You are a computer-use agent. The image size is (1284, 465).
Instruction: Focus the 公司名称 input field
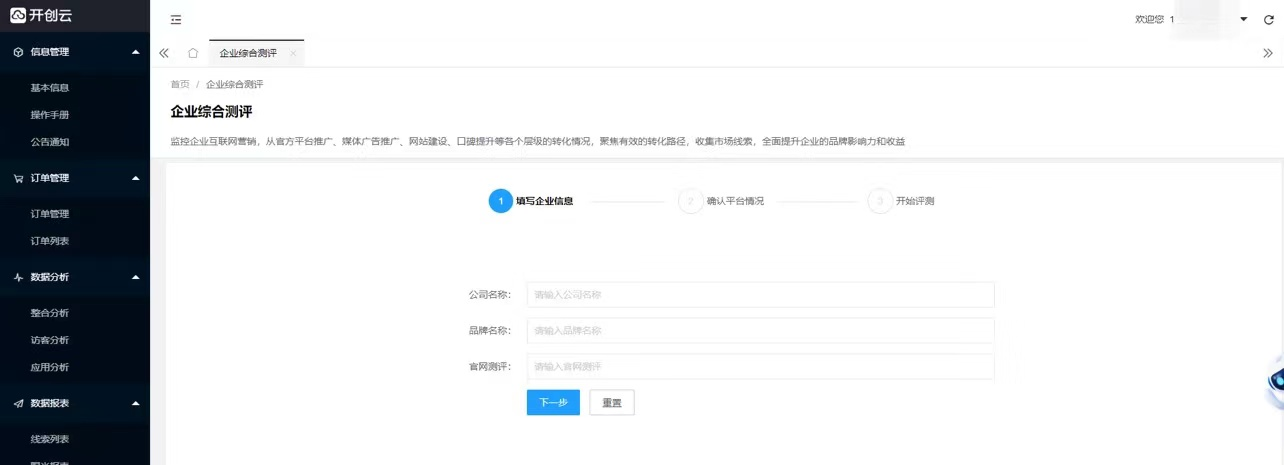click(x=760, y=295)
